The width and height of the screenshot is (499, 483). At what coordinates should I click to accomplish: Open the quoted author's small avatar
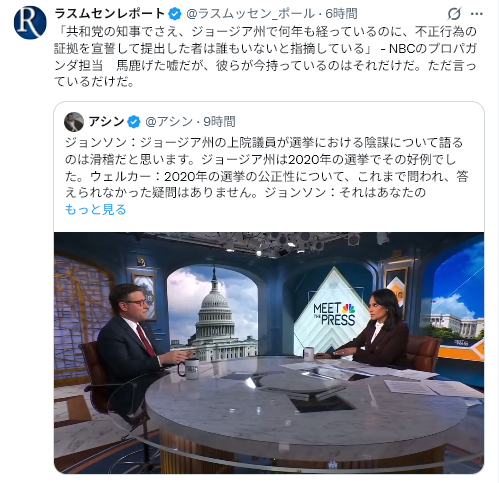74,122
